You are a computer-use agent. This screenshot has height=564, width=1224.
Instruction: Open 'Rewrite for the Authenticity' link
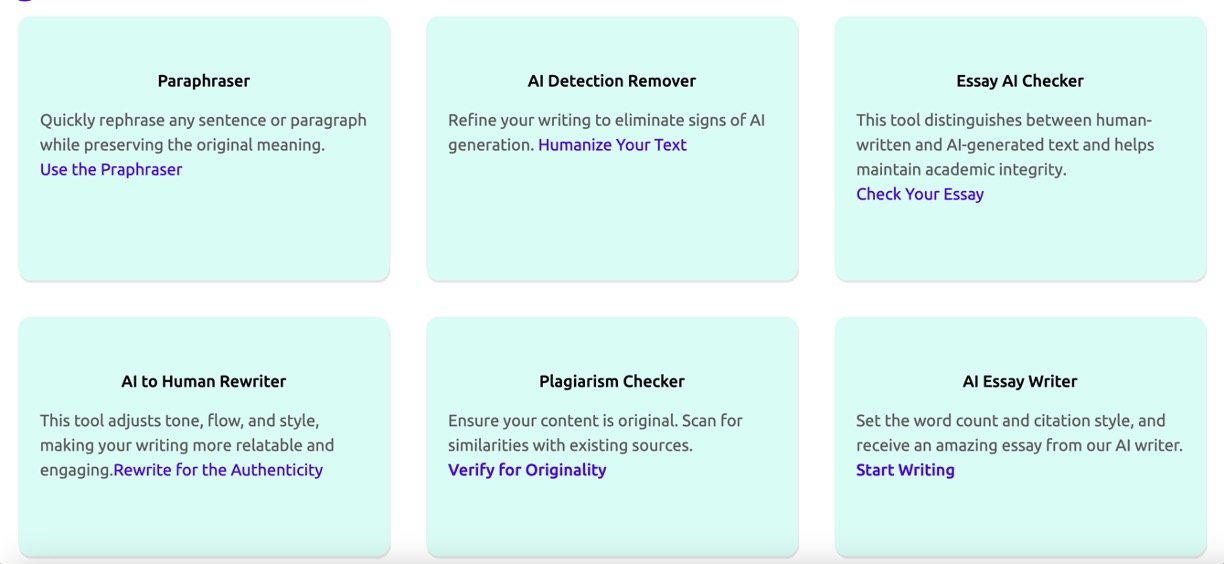click(x=218, y=470)
